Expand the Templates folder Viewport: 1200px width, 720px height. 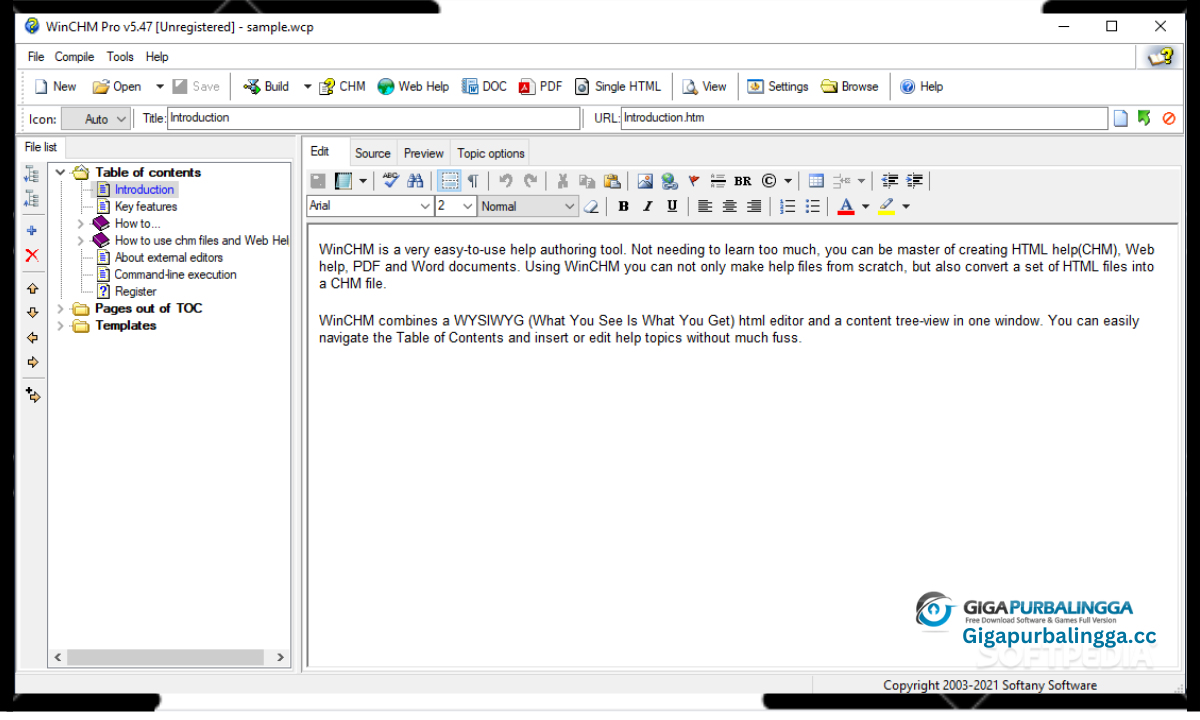(61, 325)
